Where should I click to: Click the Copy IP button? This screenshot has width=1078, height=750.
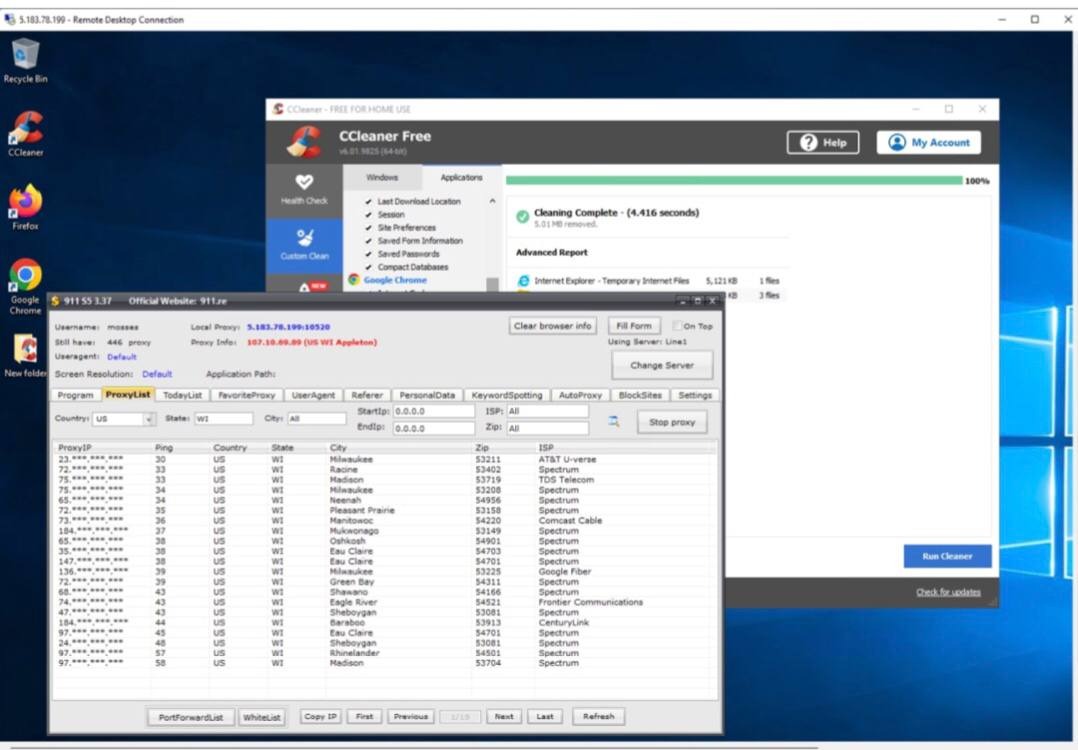pos(320,716)
